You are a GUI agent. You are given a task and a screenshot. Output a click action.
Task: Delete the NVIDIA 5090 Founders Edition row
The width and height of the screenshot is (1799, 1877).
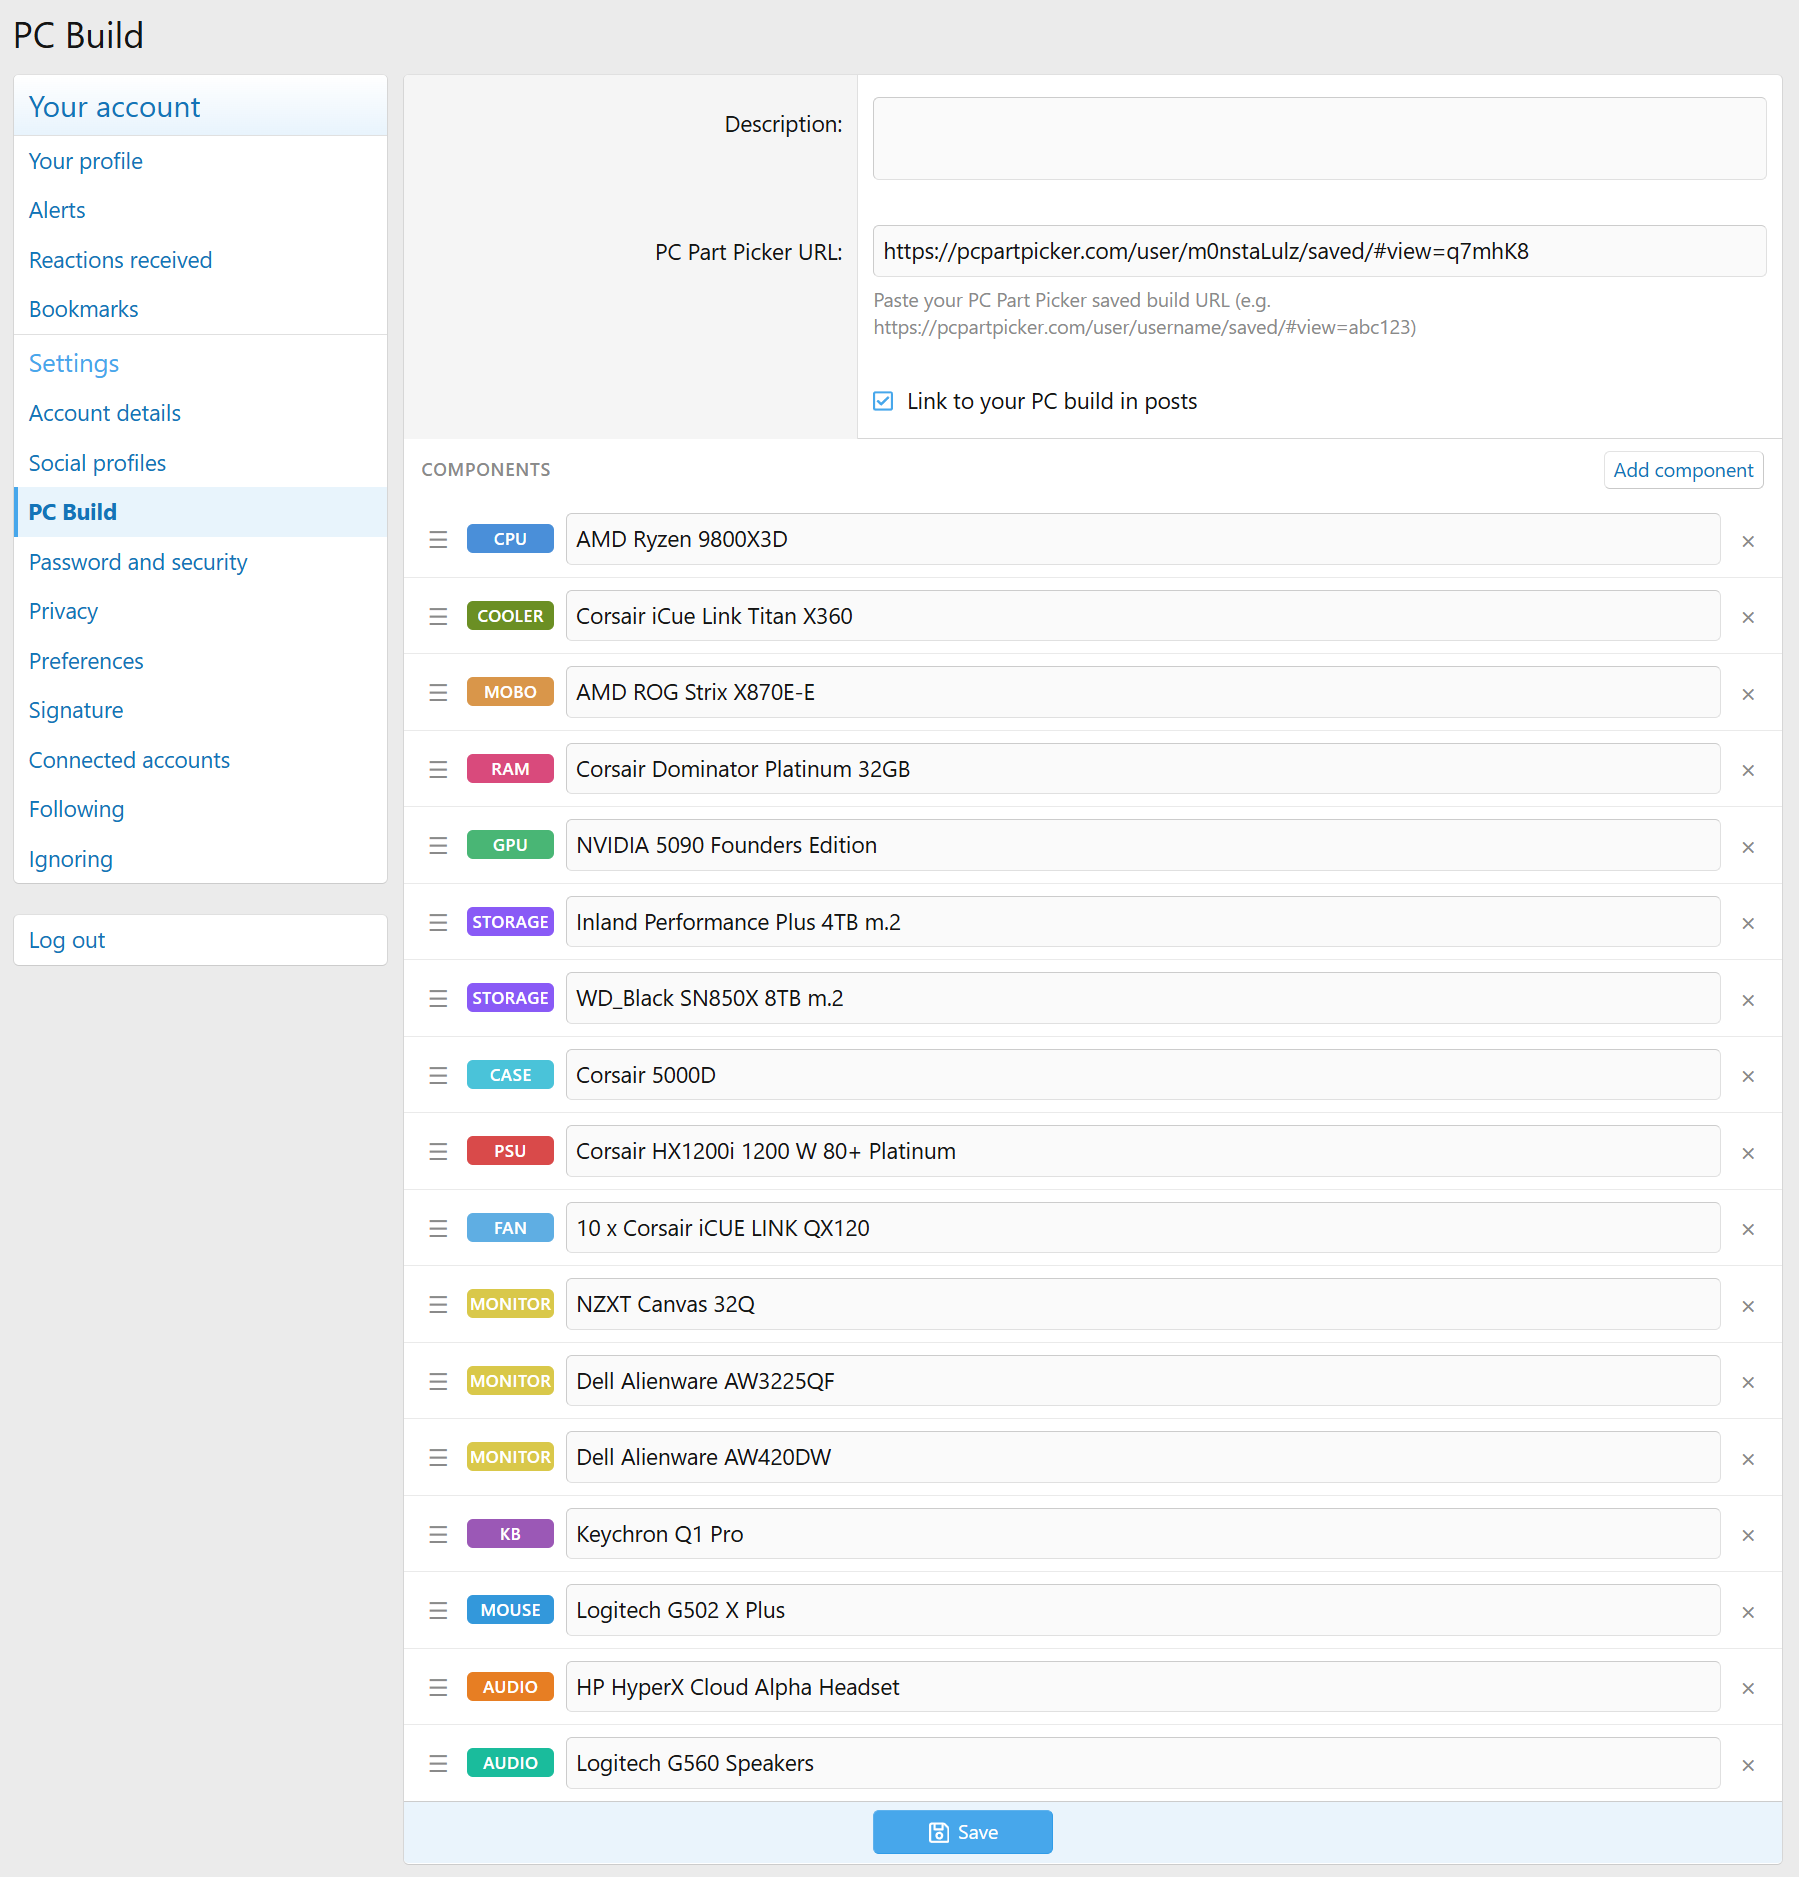[x=1747, y=847]
